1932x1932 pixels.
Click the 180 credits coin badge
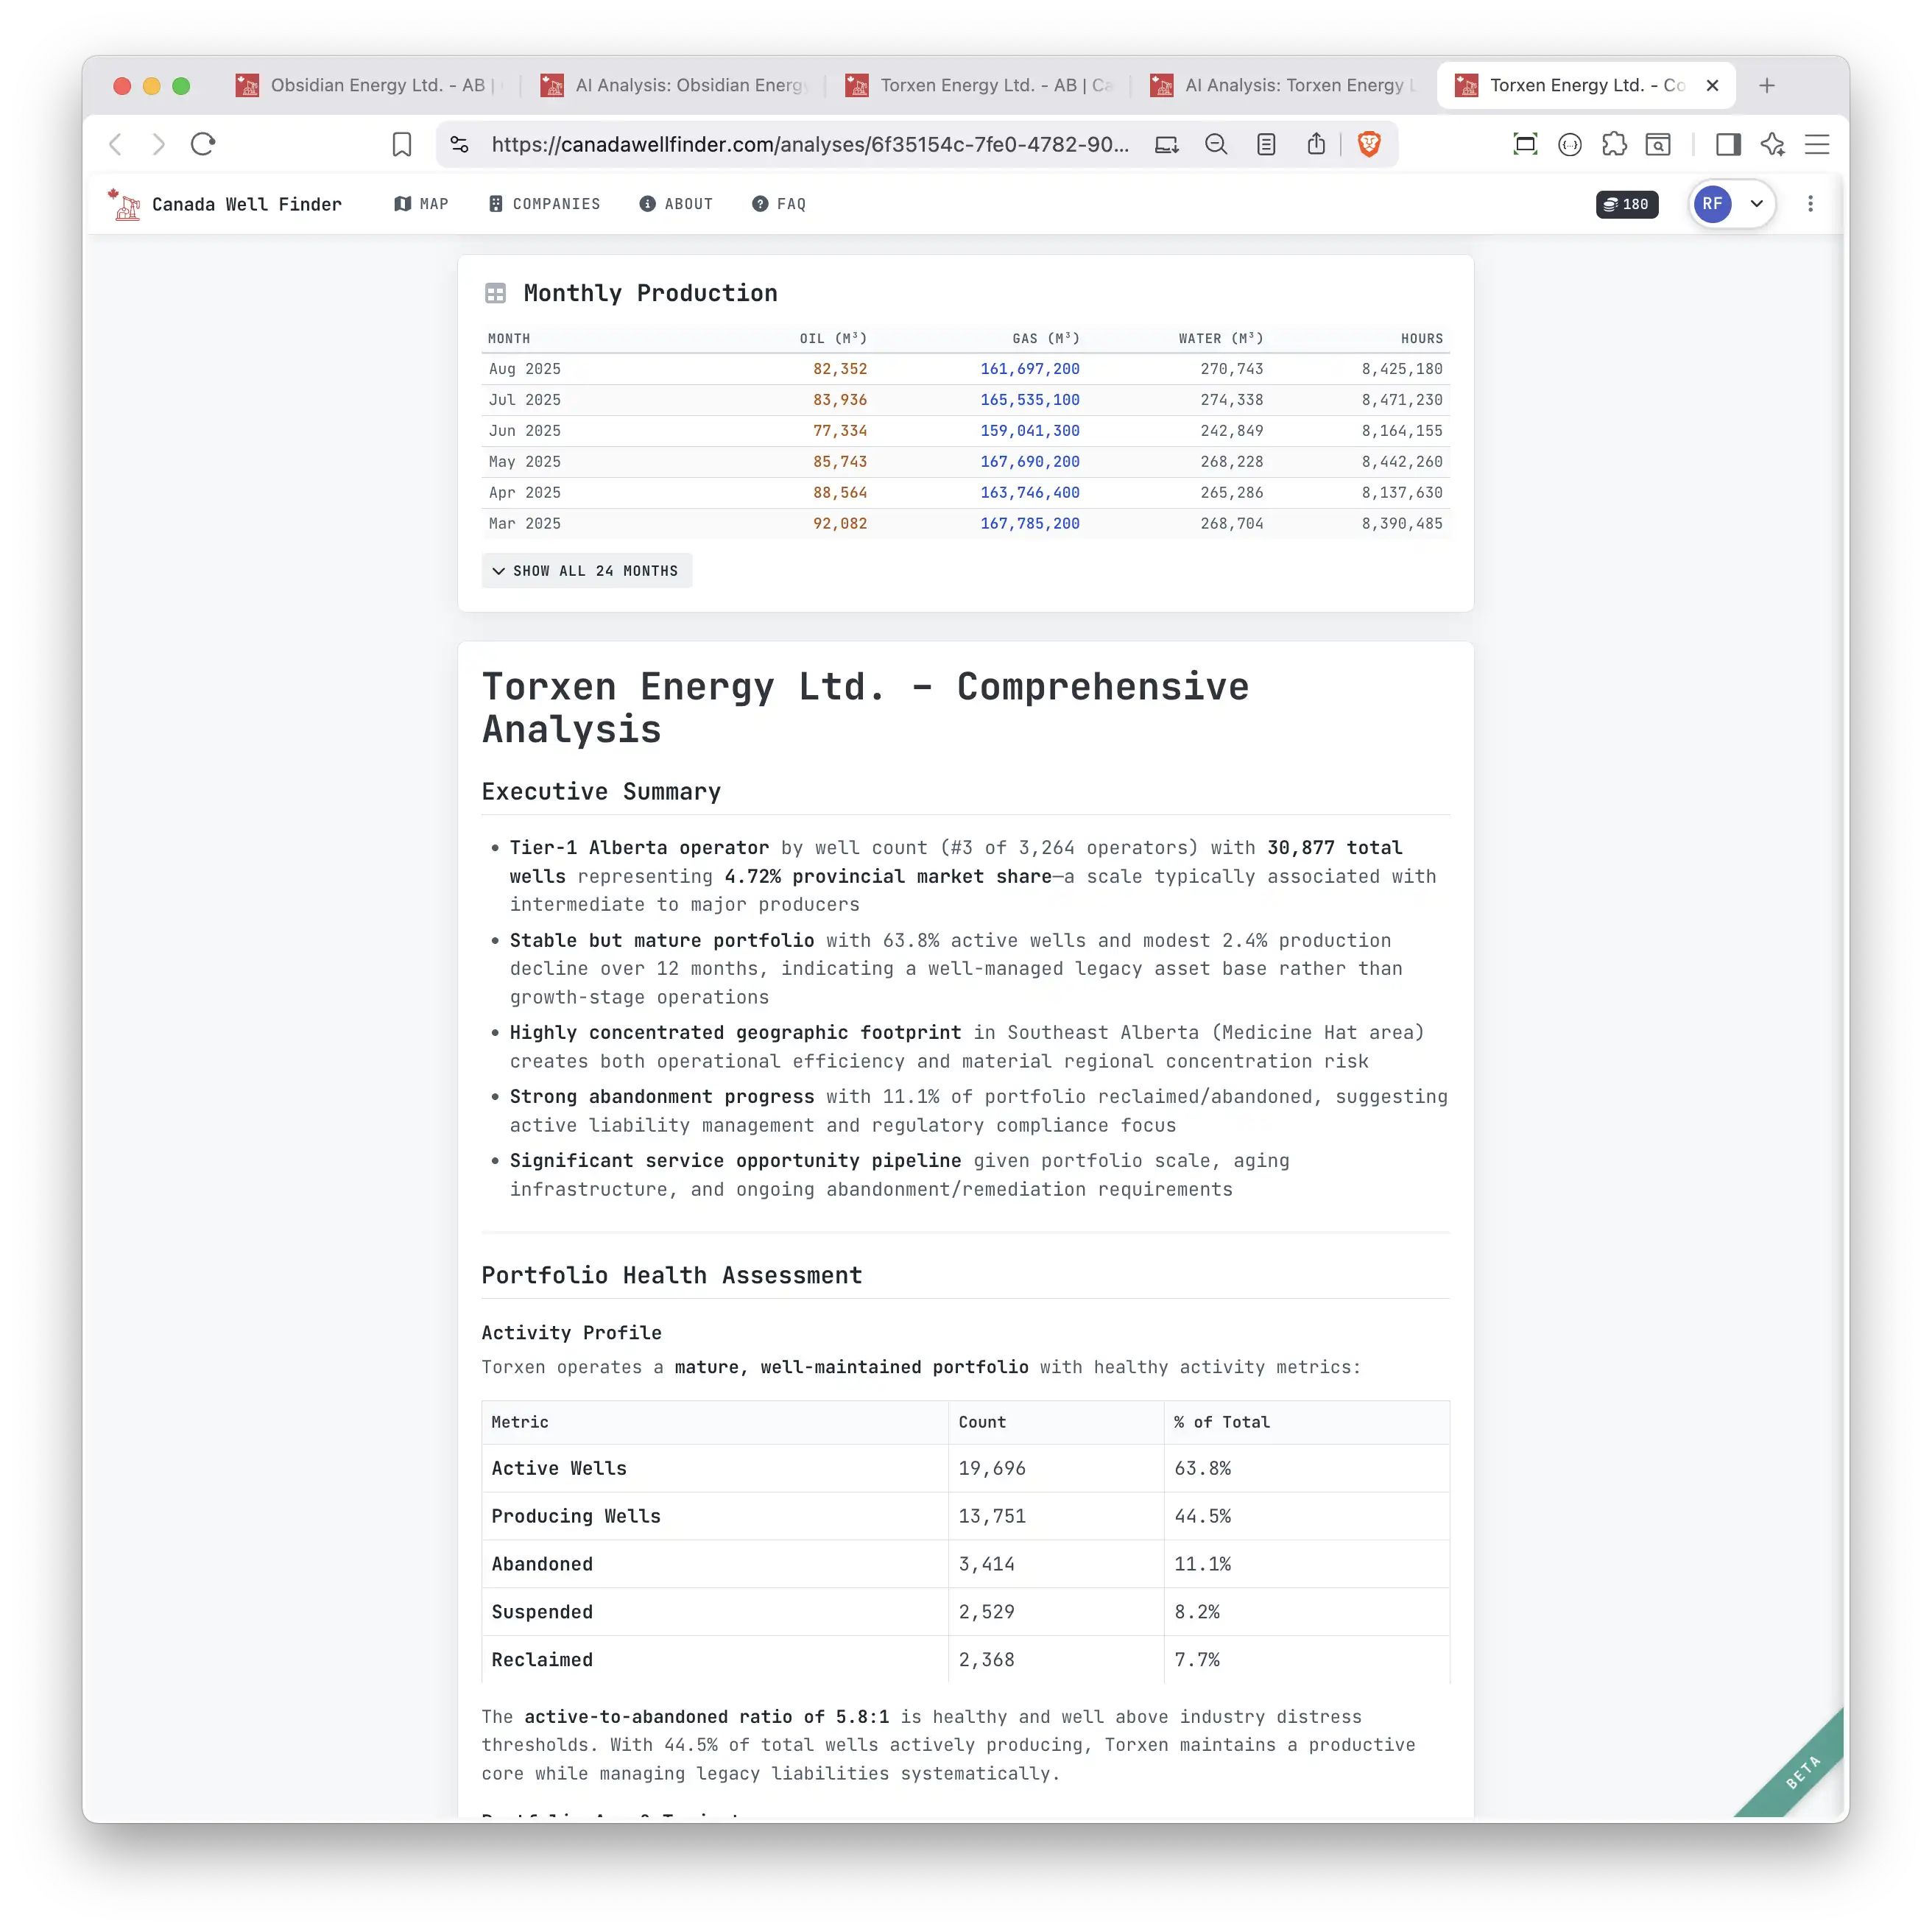click(x=1626, y=204)
